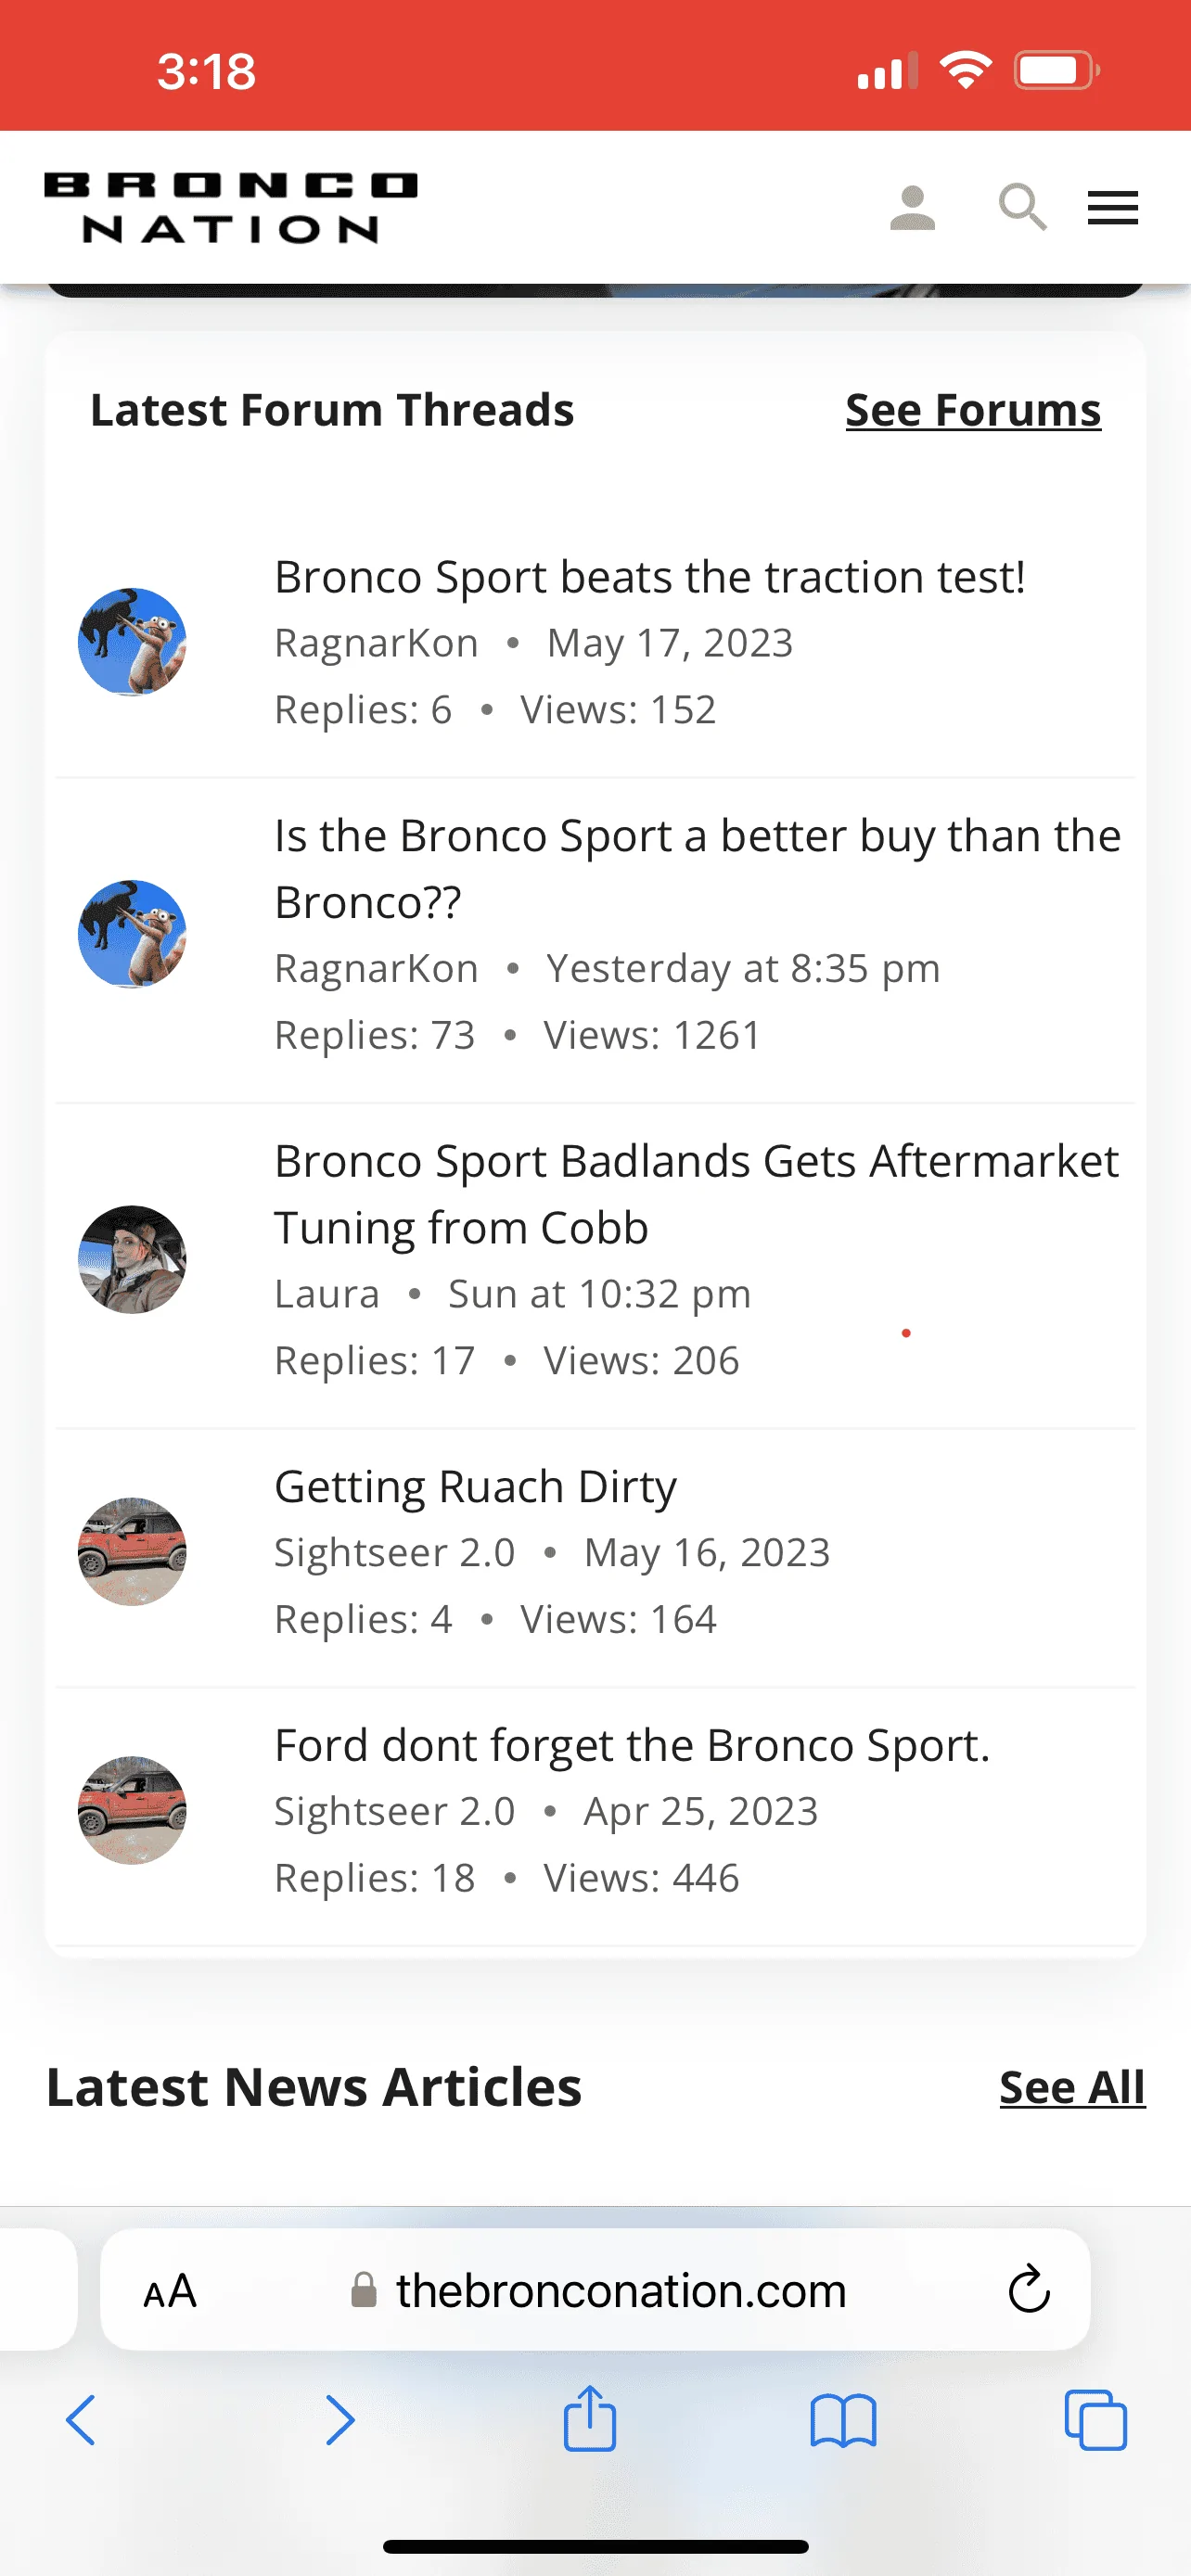The image size is (1191, 2576).
Task: Open the hamburger navigation menu
Action: pos(1112,208)
